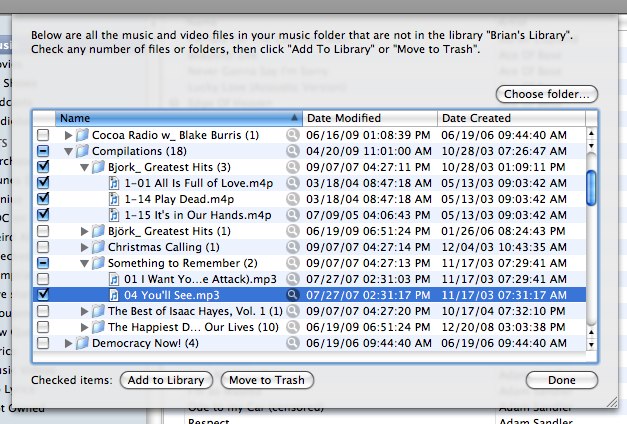Click music file icon of 04 You'll See.mp3
The height and width of the screenshot is (424, 627).
point(114,295)
